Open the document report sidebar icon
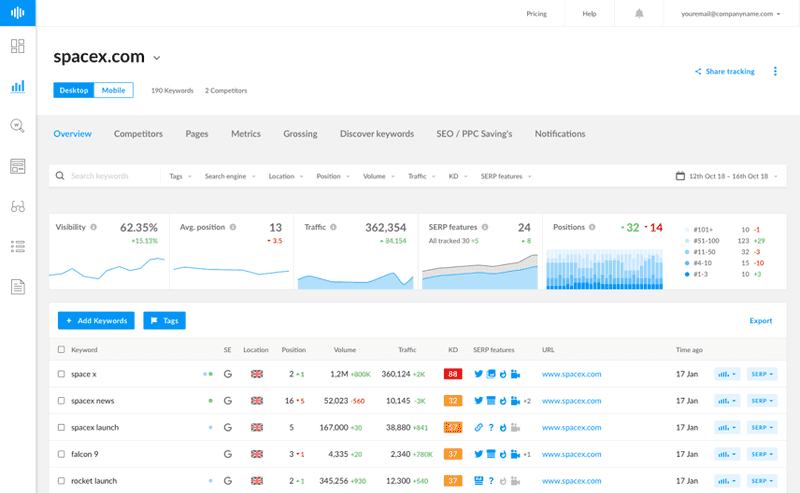Viewport: 800px width, 493px height. pyautogui.click(x=17, y=287)
